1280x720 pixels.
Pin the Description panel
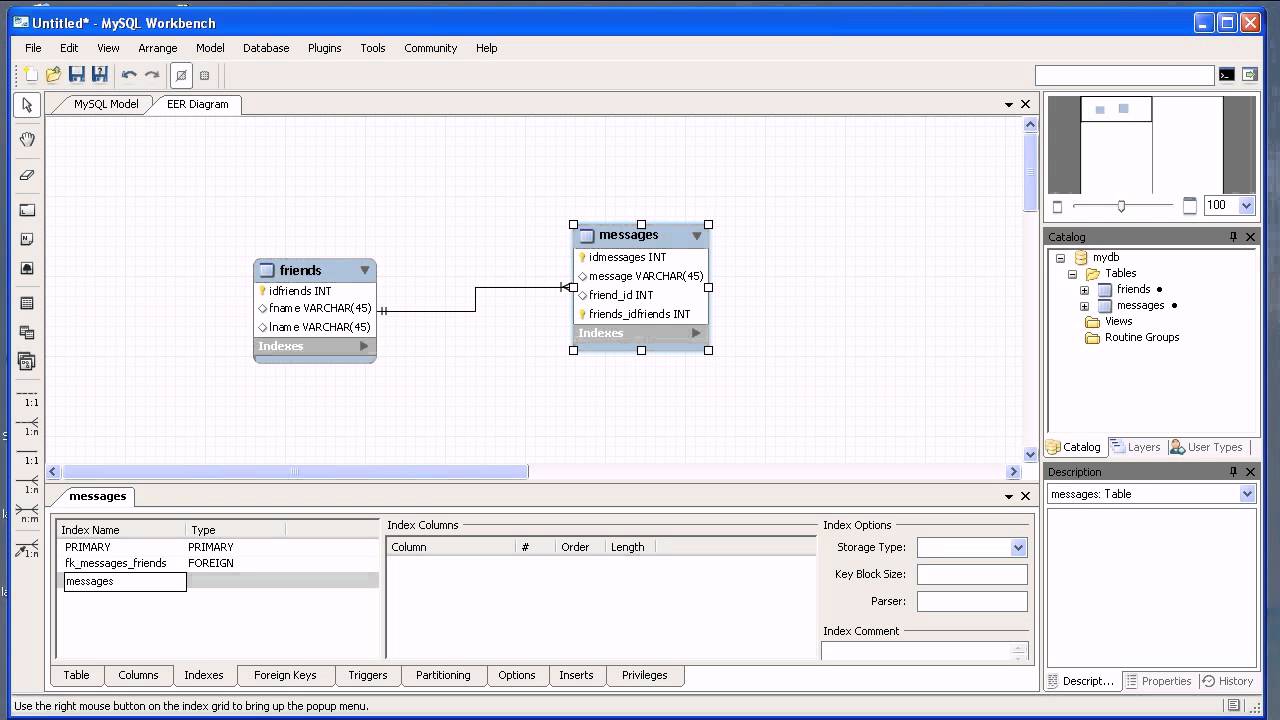point(1233,472)
